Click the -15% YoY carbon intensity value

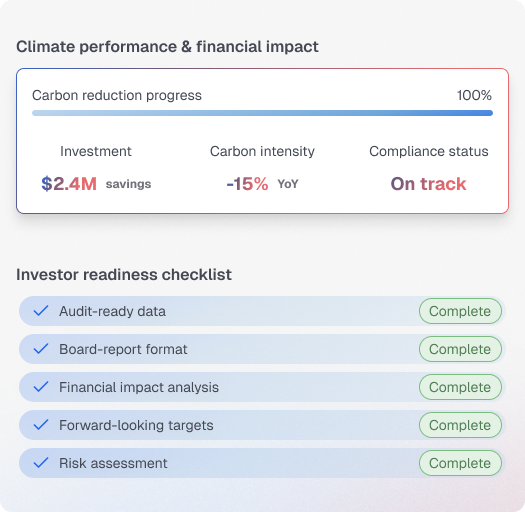click(x=262, y=184)
